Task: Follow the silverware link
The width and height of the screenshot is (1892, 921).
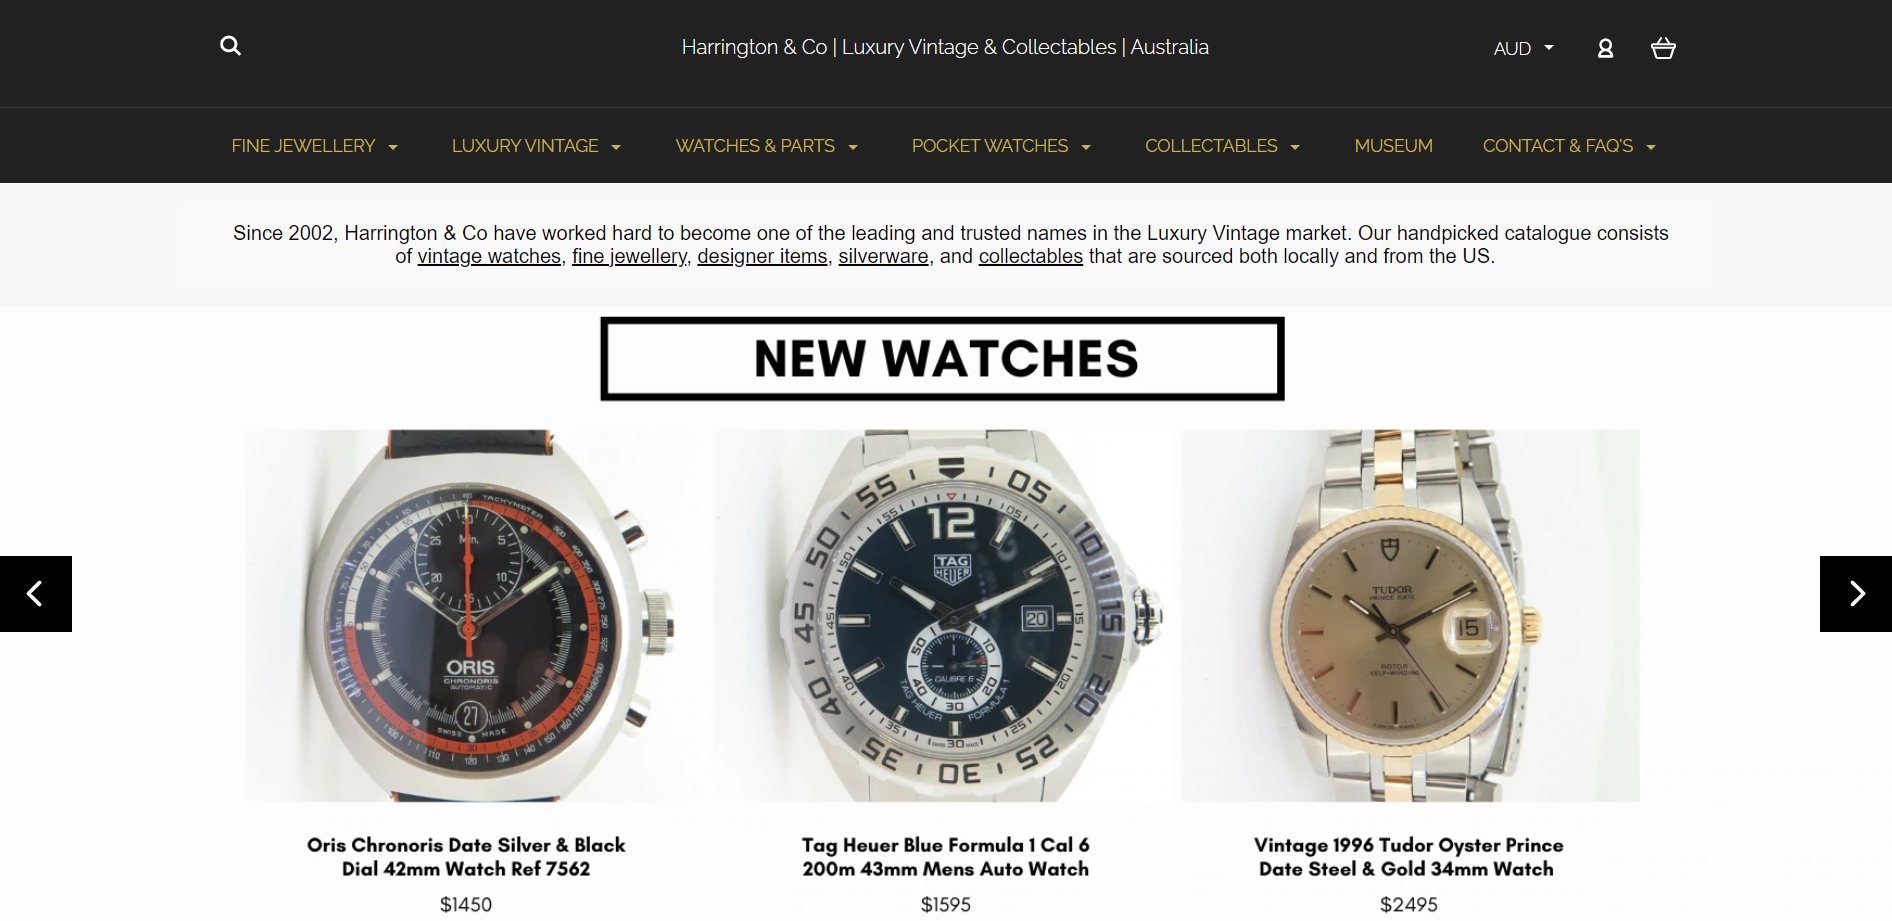Action: 883,256
